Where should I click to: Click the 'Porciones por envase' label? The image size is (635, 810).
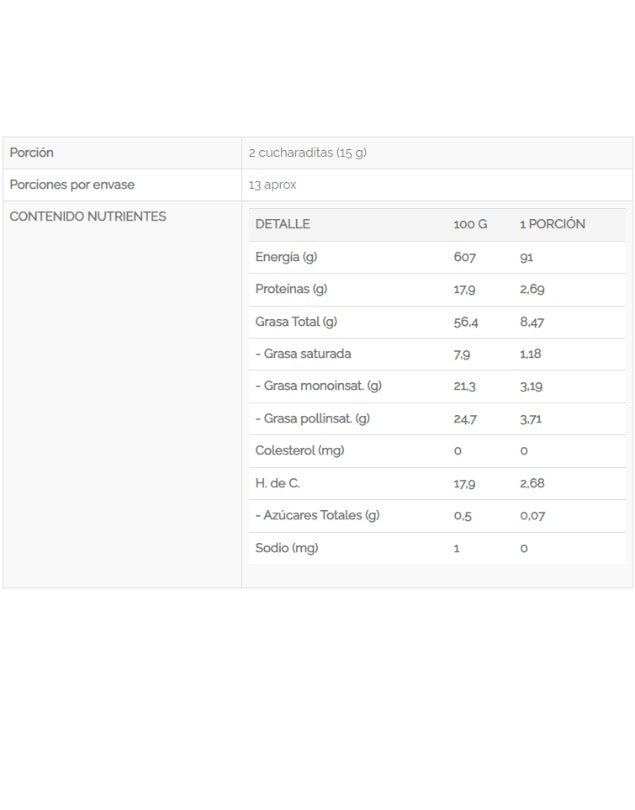click(72, 185)
